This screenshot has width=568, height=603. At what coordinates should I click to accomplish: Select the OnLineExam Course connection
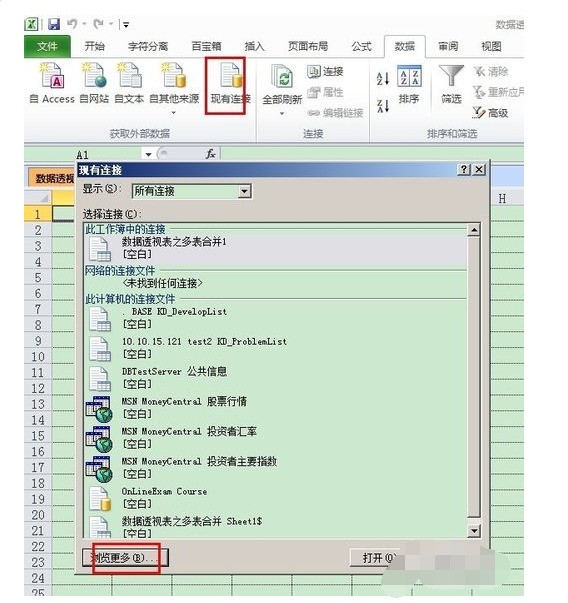tap(275, 498)
